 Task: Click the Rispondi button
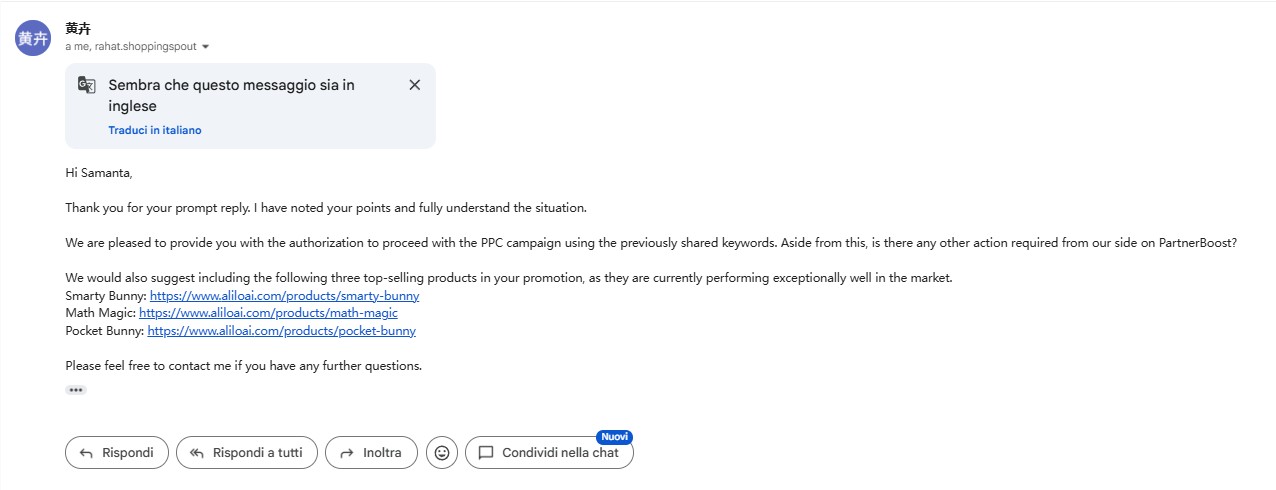click(x=117, y=453)
